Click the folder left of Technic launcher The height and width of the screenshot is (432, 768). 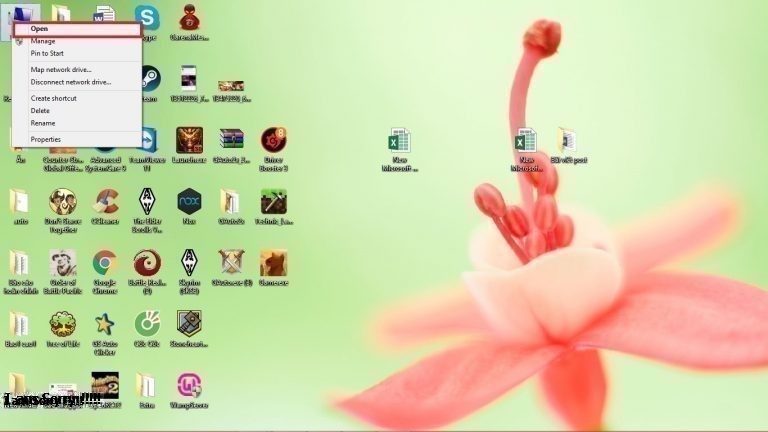coord(231,201)
